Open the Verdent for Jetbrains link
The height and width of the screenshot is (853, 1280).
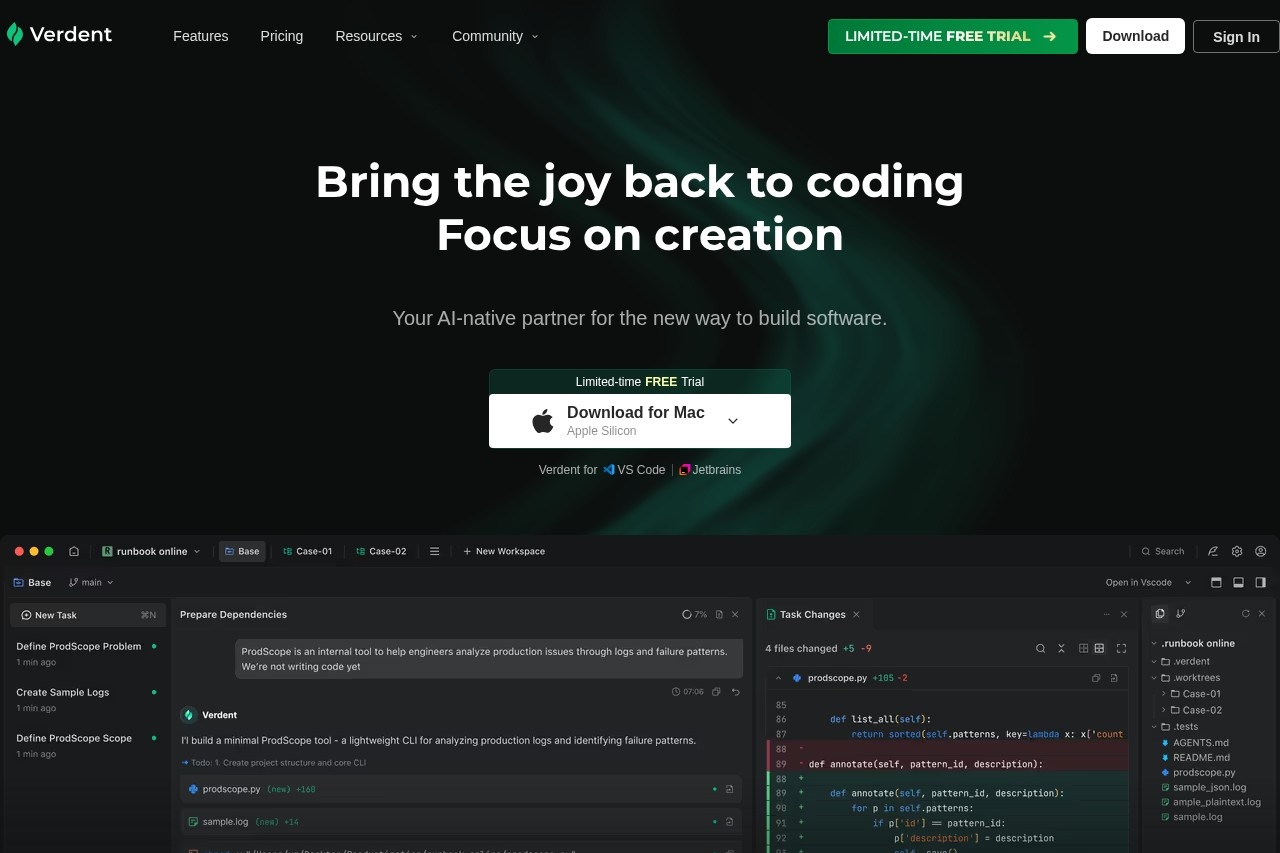point(710,470)
